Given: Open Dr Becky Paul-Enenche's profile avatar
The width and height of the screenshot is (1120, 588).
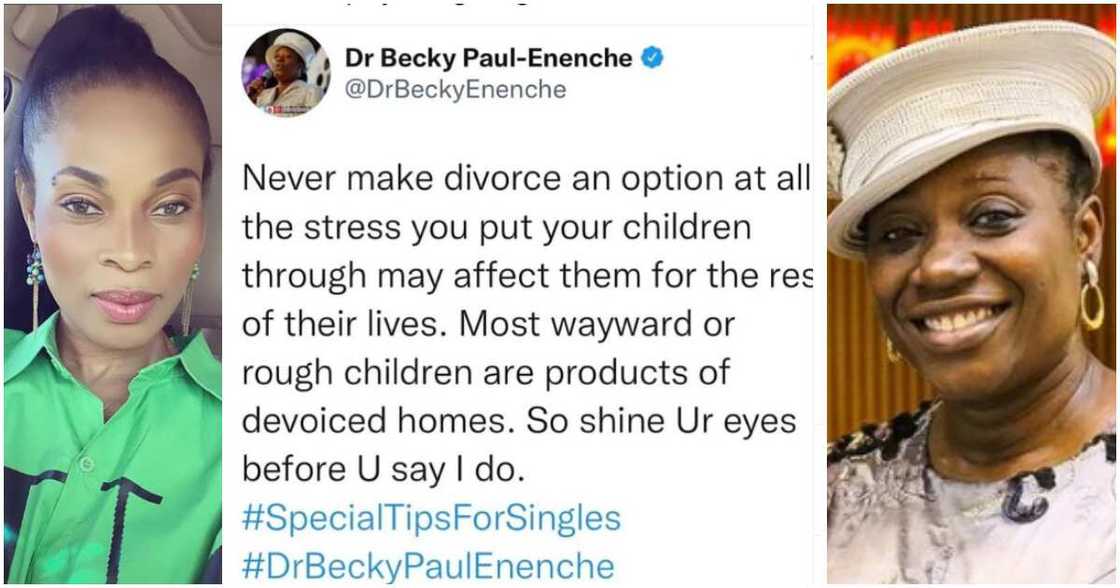Looking at the screenshot, I should [x=285, y=73].
